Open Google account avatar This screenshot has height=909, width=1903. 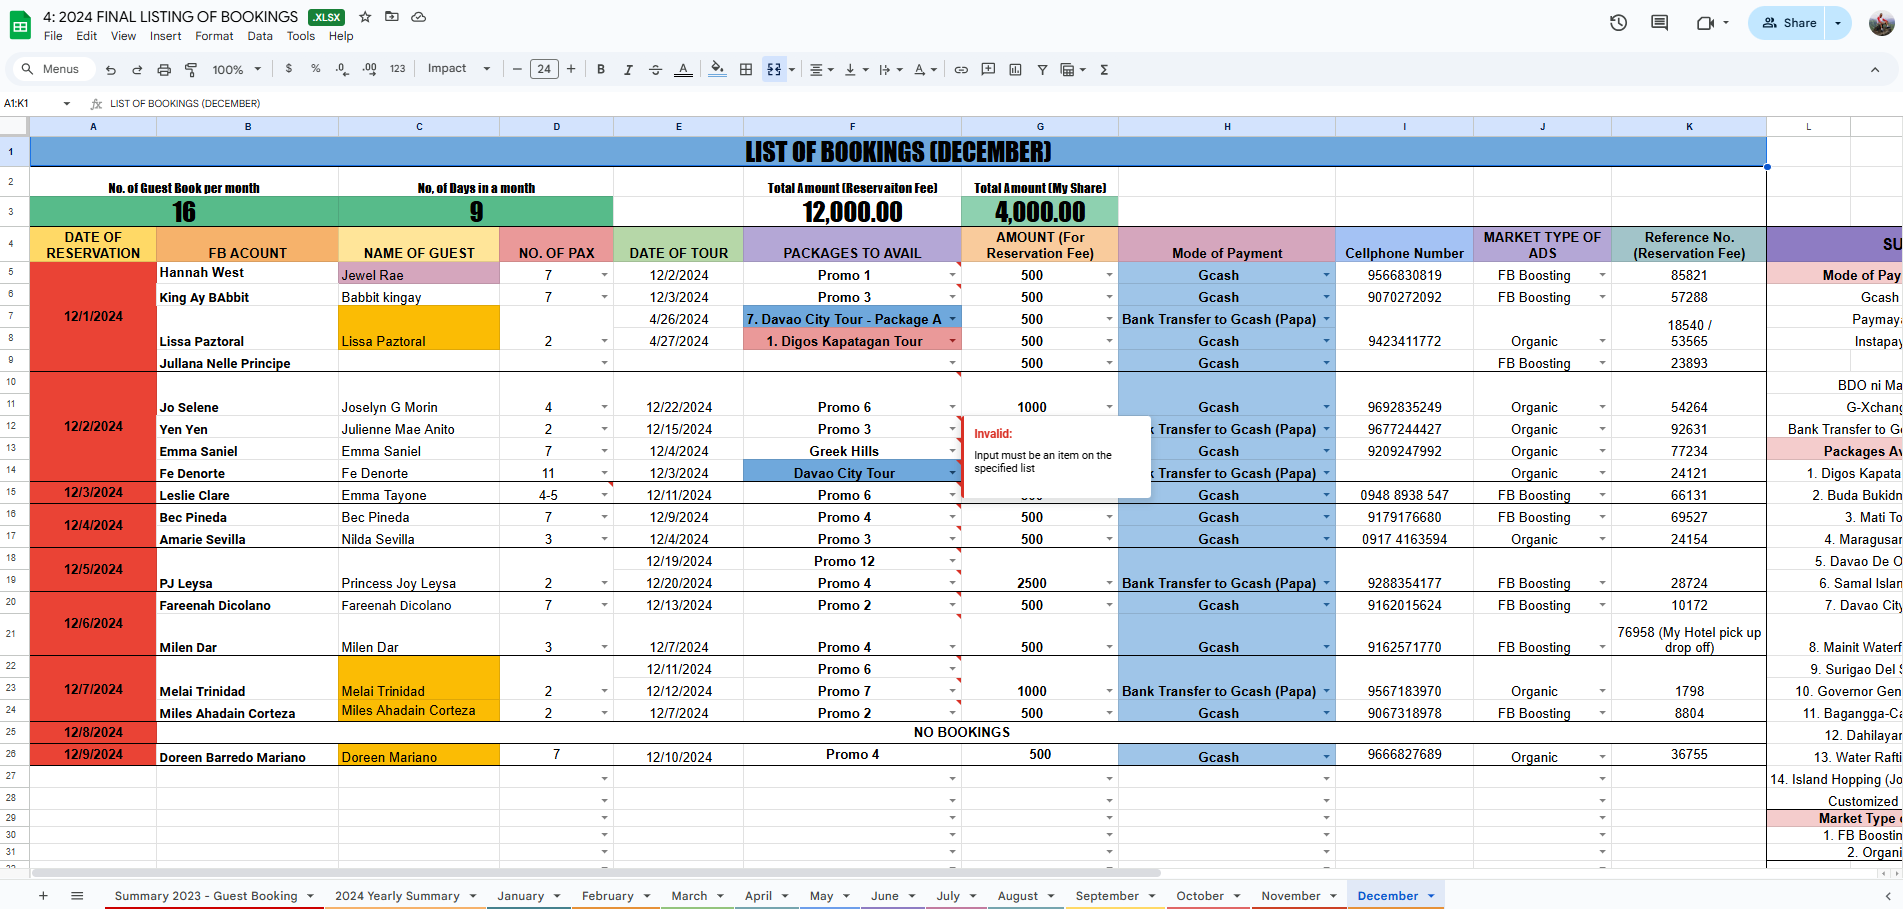[1881, 23]
